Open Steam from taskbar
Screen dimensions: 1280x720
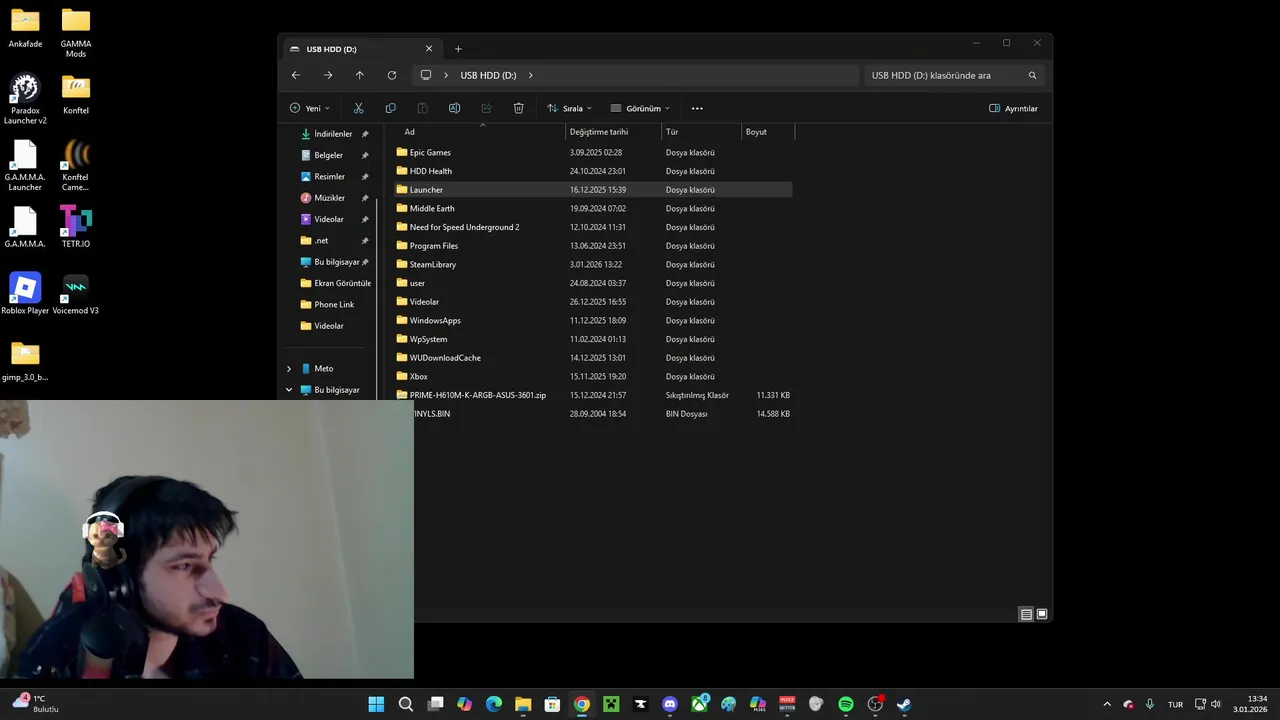(904, 704)
